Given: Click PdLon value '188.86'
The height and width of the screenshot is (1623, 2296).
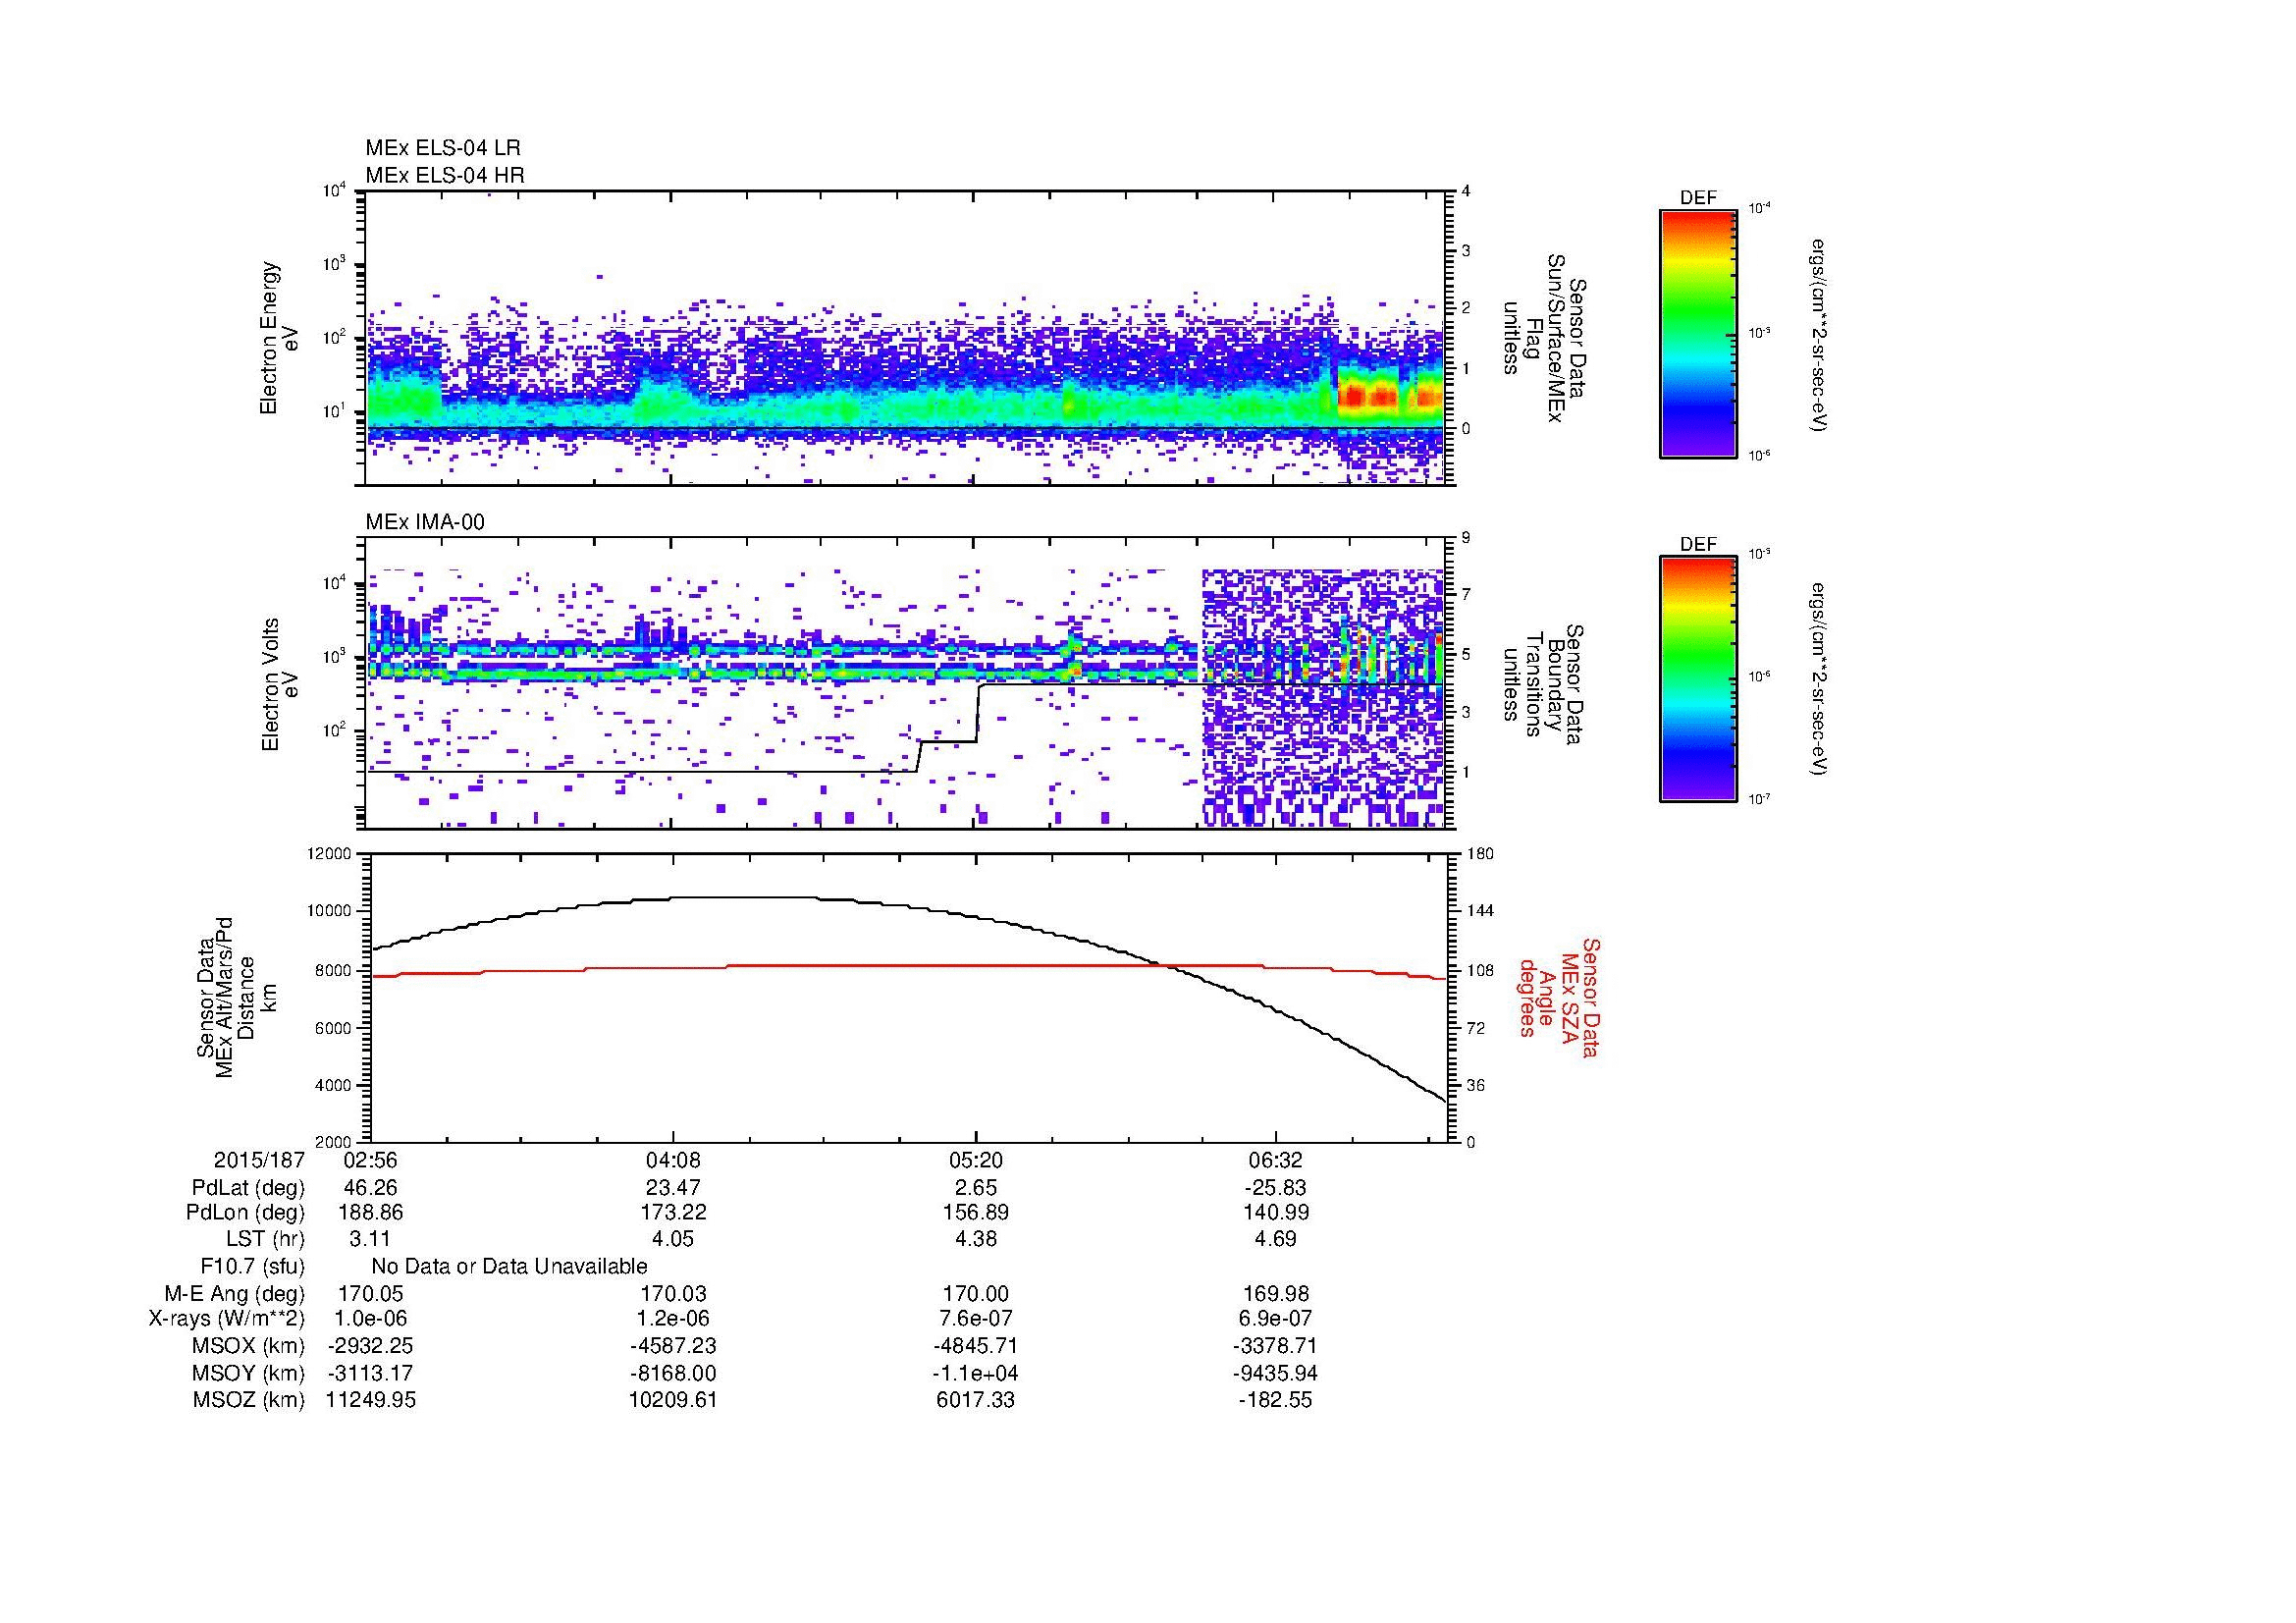Looking at the screenshot, I should click(371, 1213).
